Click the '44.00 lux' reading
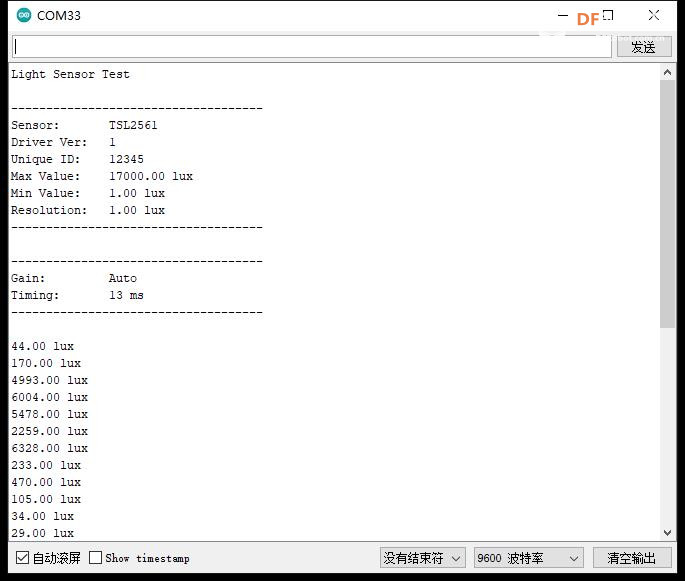The height and width of the screenshot is (581, 685). (42, 346)
